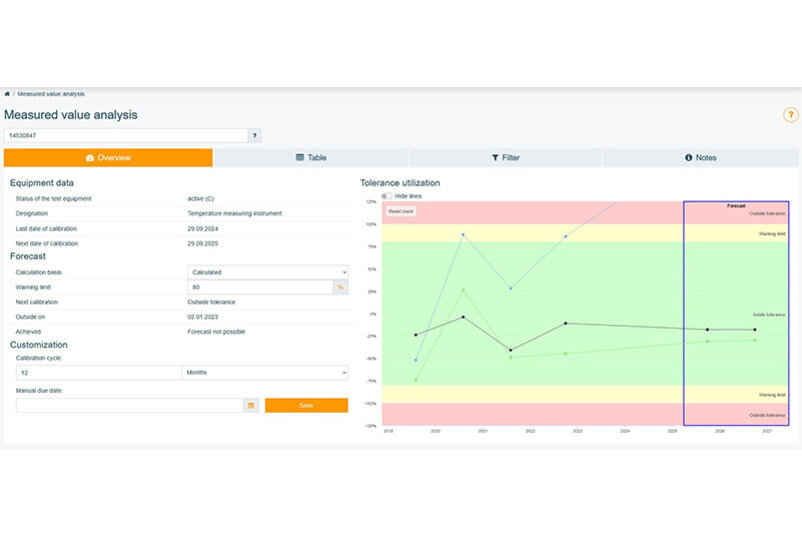Open the calendar picker for Manual due date
The image size is (802, 536).
251,406
